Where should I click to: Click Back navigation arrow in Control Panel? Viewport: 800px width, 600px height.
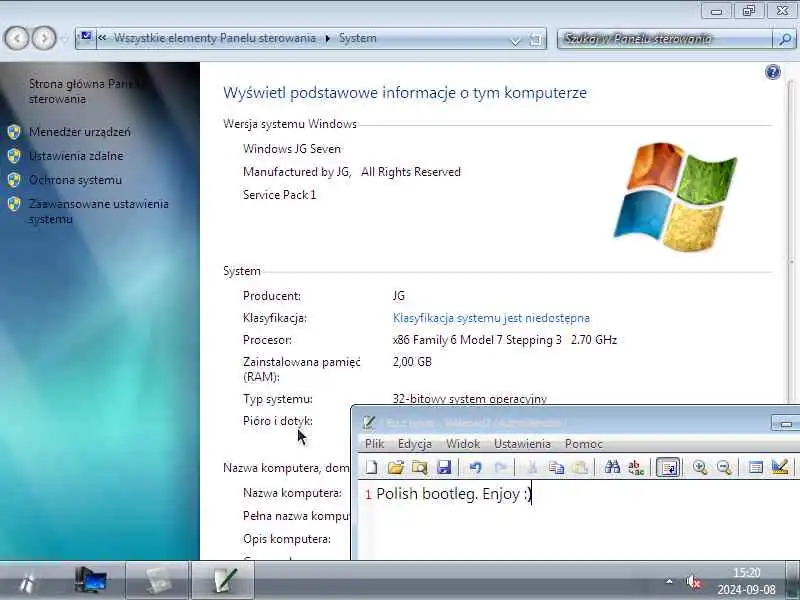pos(17,38)
